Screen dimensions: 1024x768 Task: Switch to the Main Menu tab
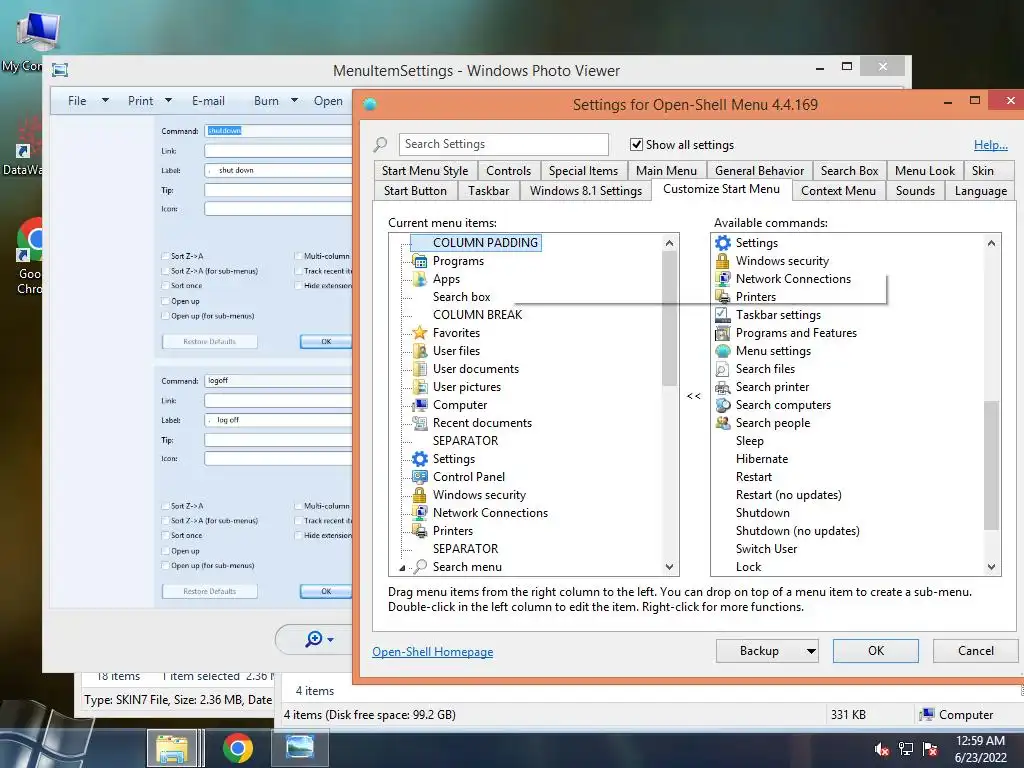pyautogui.click(x=667, y=171)
